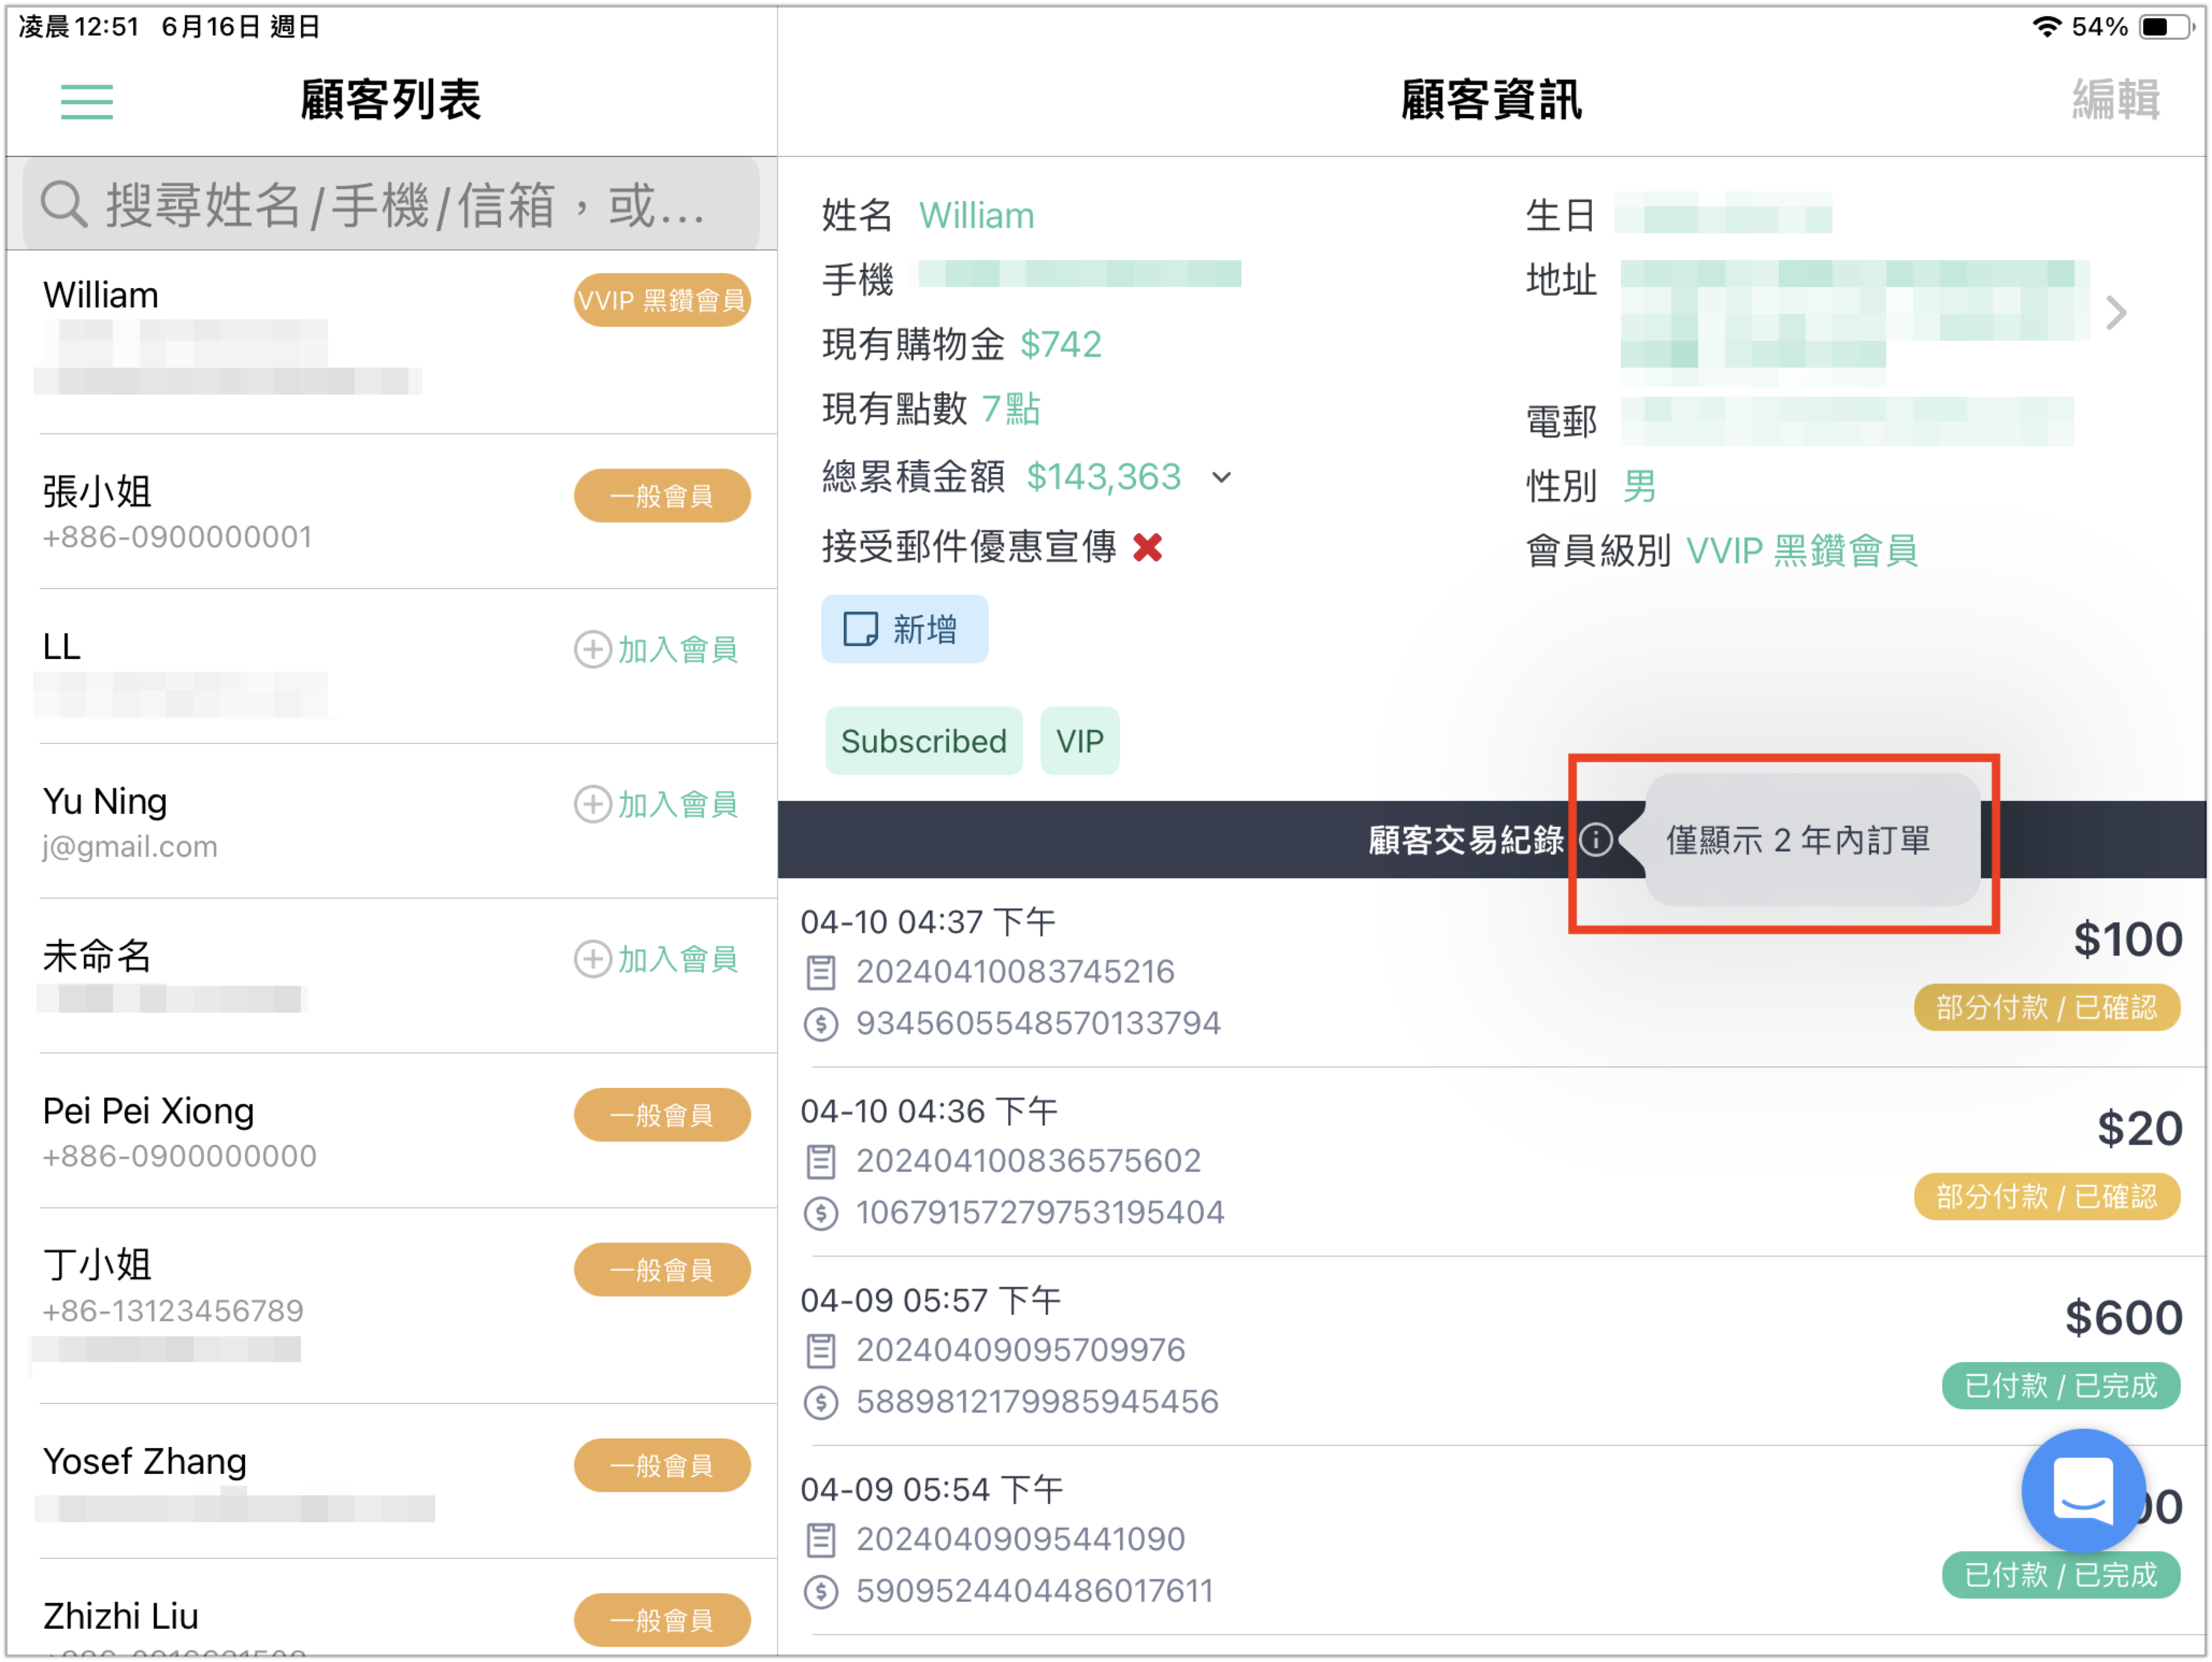Click the info icon beside 顧客交易紀錄
Screen dimensions: 2212x1662
pos(1596,840)
